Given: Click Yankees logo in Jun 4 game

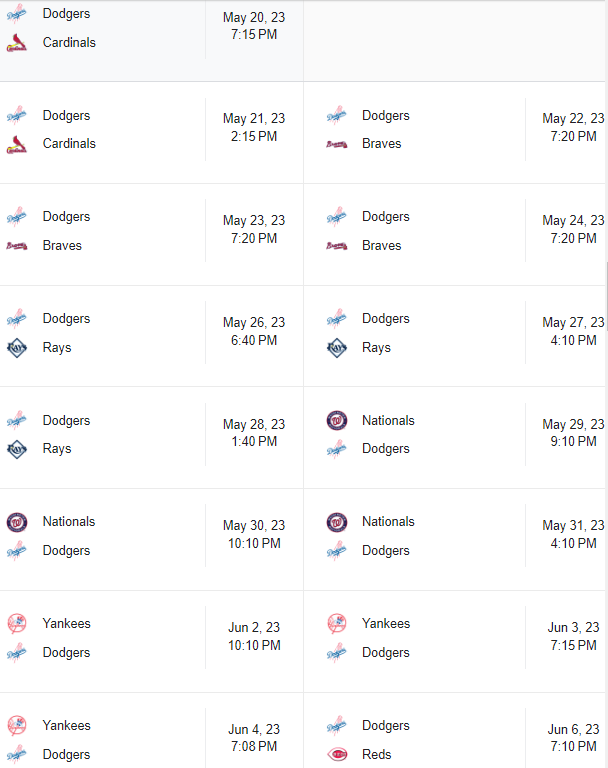Looking at the screenshot, I should pos(17,726).
